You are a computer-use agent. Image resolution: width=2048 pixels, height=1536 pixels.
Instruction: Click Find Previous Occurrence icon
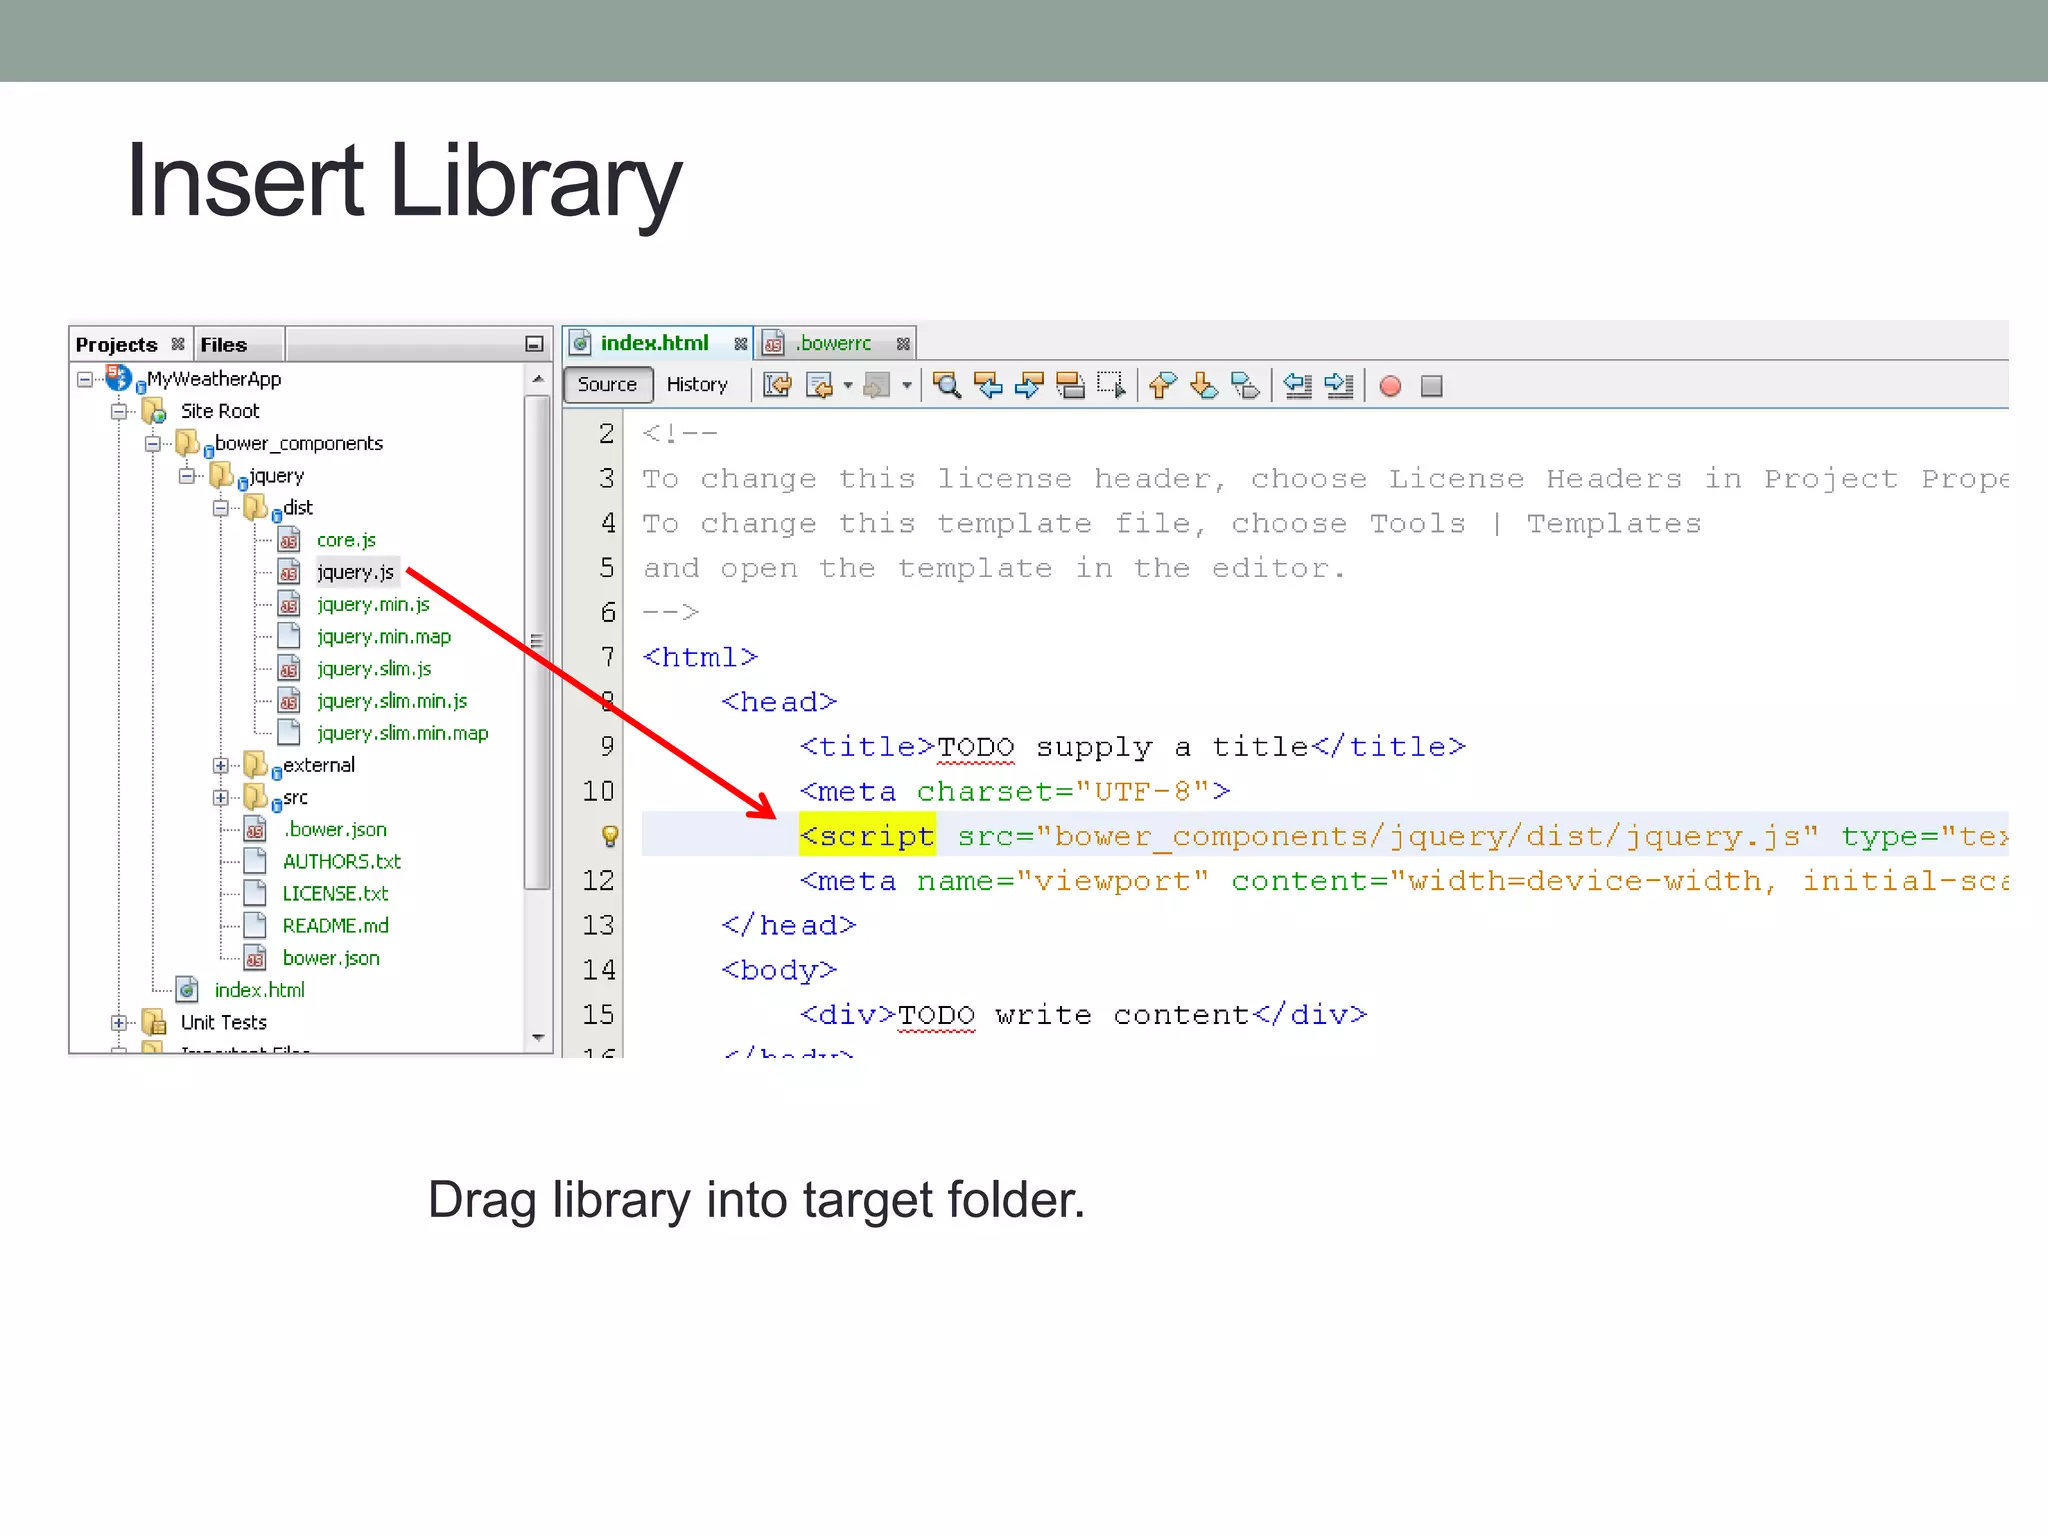(988, 385)
